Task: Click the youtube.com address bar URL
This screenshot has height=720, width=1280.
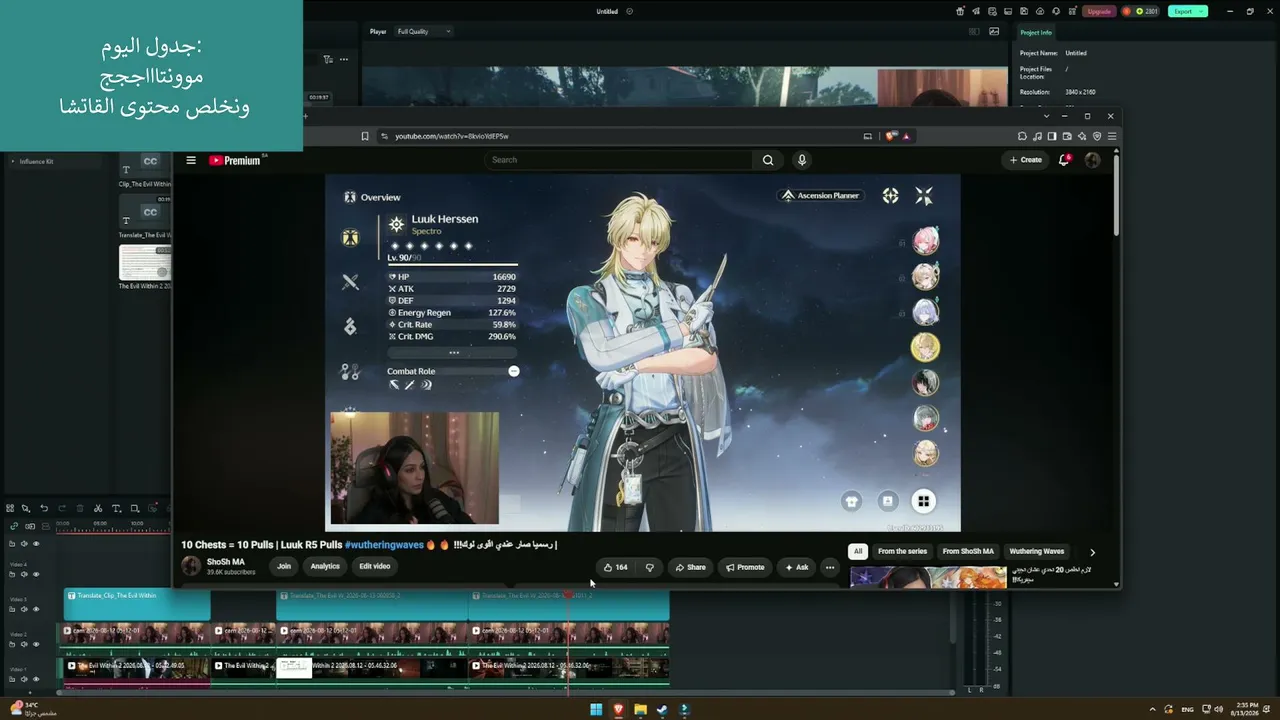Action: click(452, 136)
